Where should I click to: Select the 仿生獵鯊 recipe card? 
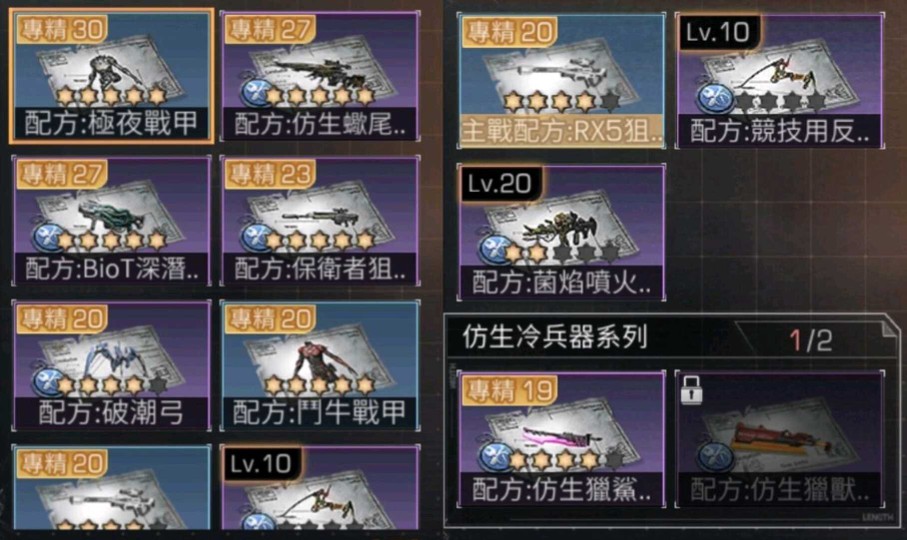[x=561, y=439]
